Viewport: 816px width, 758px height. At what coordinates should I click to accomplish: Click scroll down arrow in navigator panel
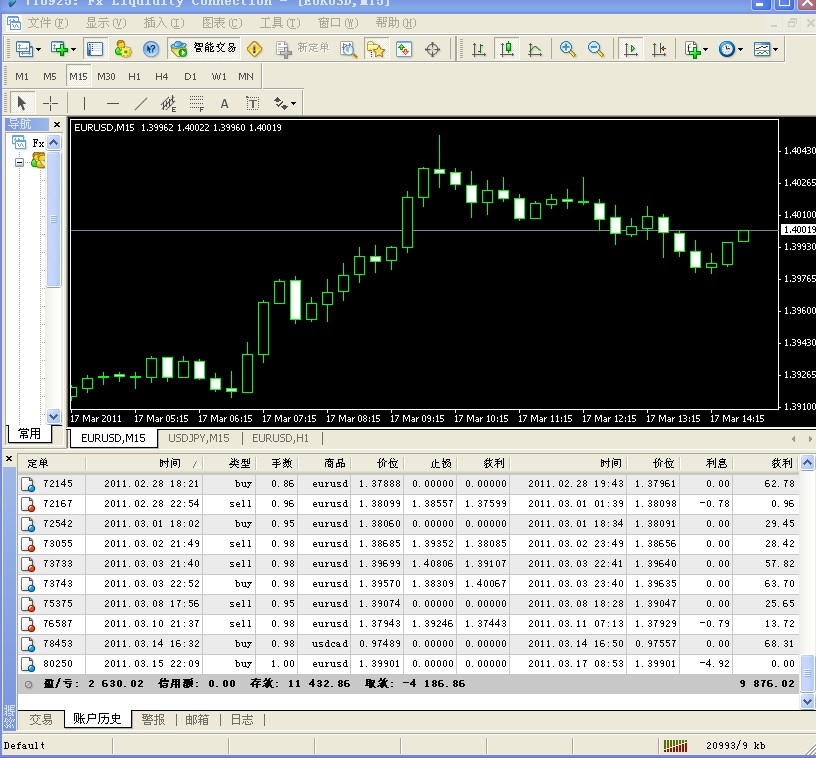pos(54,416)
